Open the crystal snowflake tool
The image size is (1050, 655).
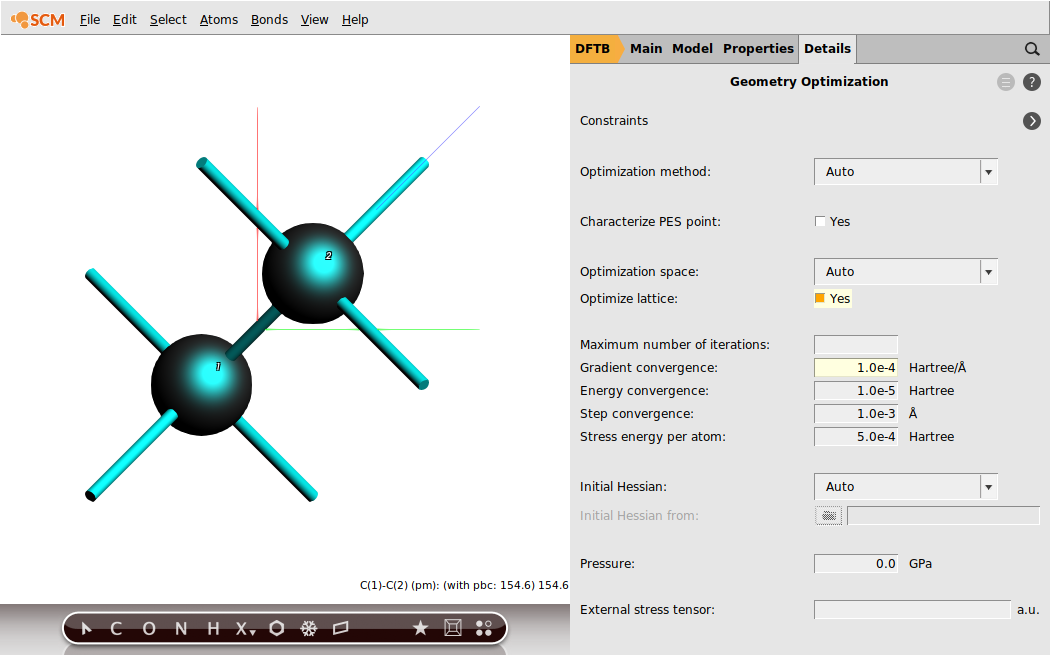click(x=309, y=628)
